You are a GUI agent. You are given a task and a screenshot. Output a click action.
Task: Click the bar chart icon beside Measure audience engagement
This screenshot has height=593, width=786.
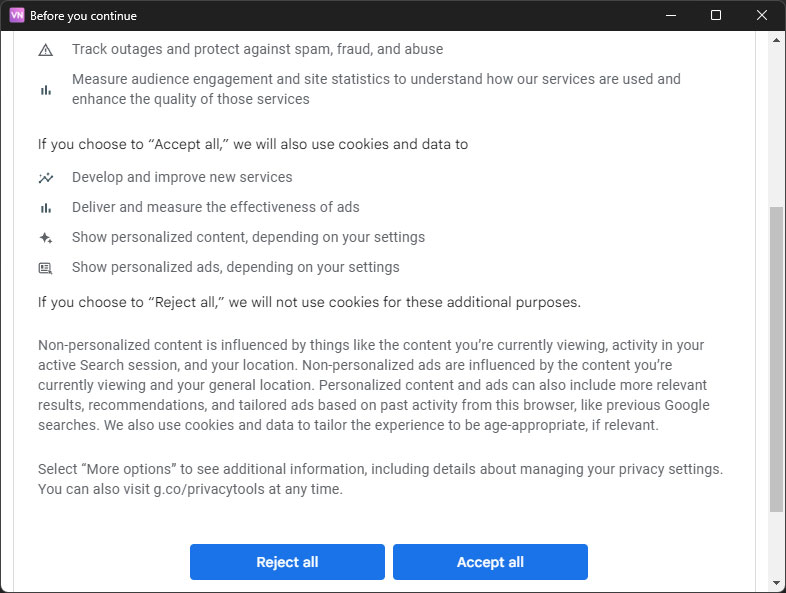(45, 90)
